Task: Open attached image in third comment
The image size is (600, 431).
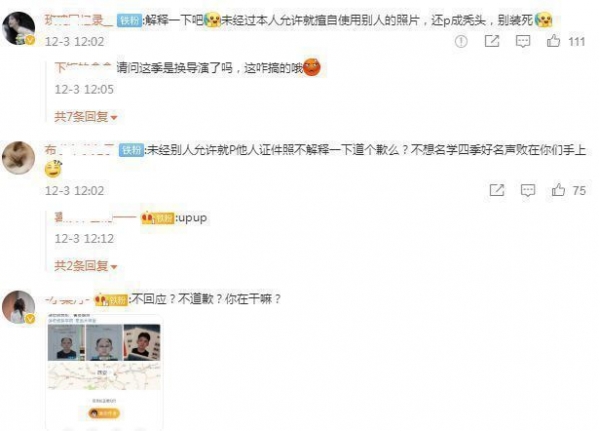Action: click(104, 371)
